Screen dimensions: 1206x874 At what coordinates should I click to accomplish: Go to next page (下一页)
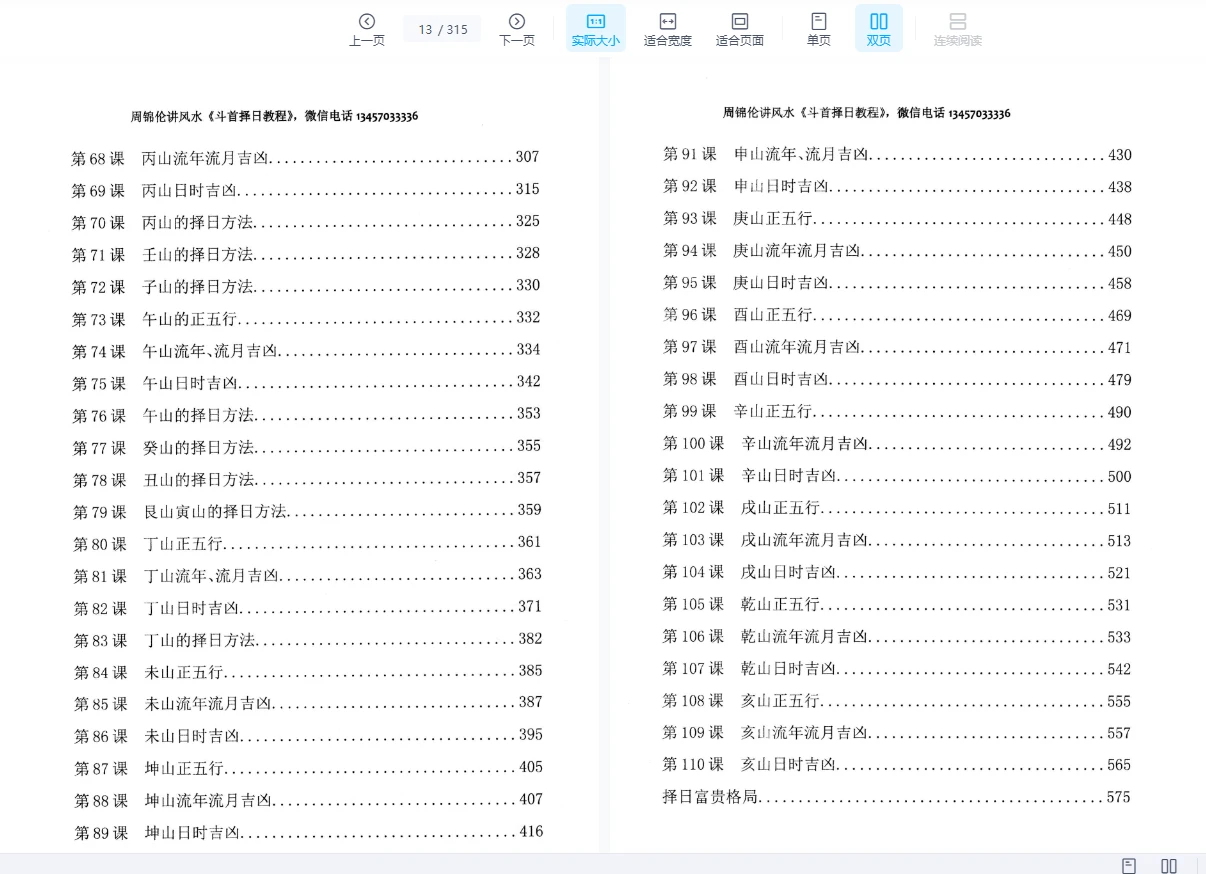pos(517,29)
